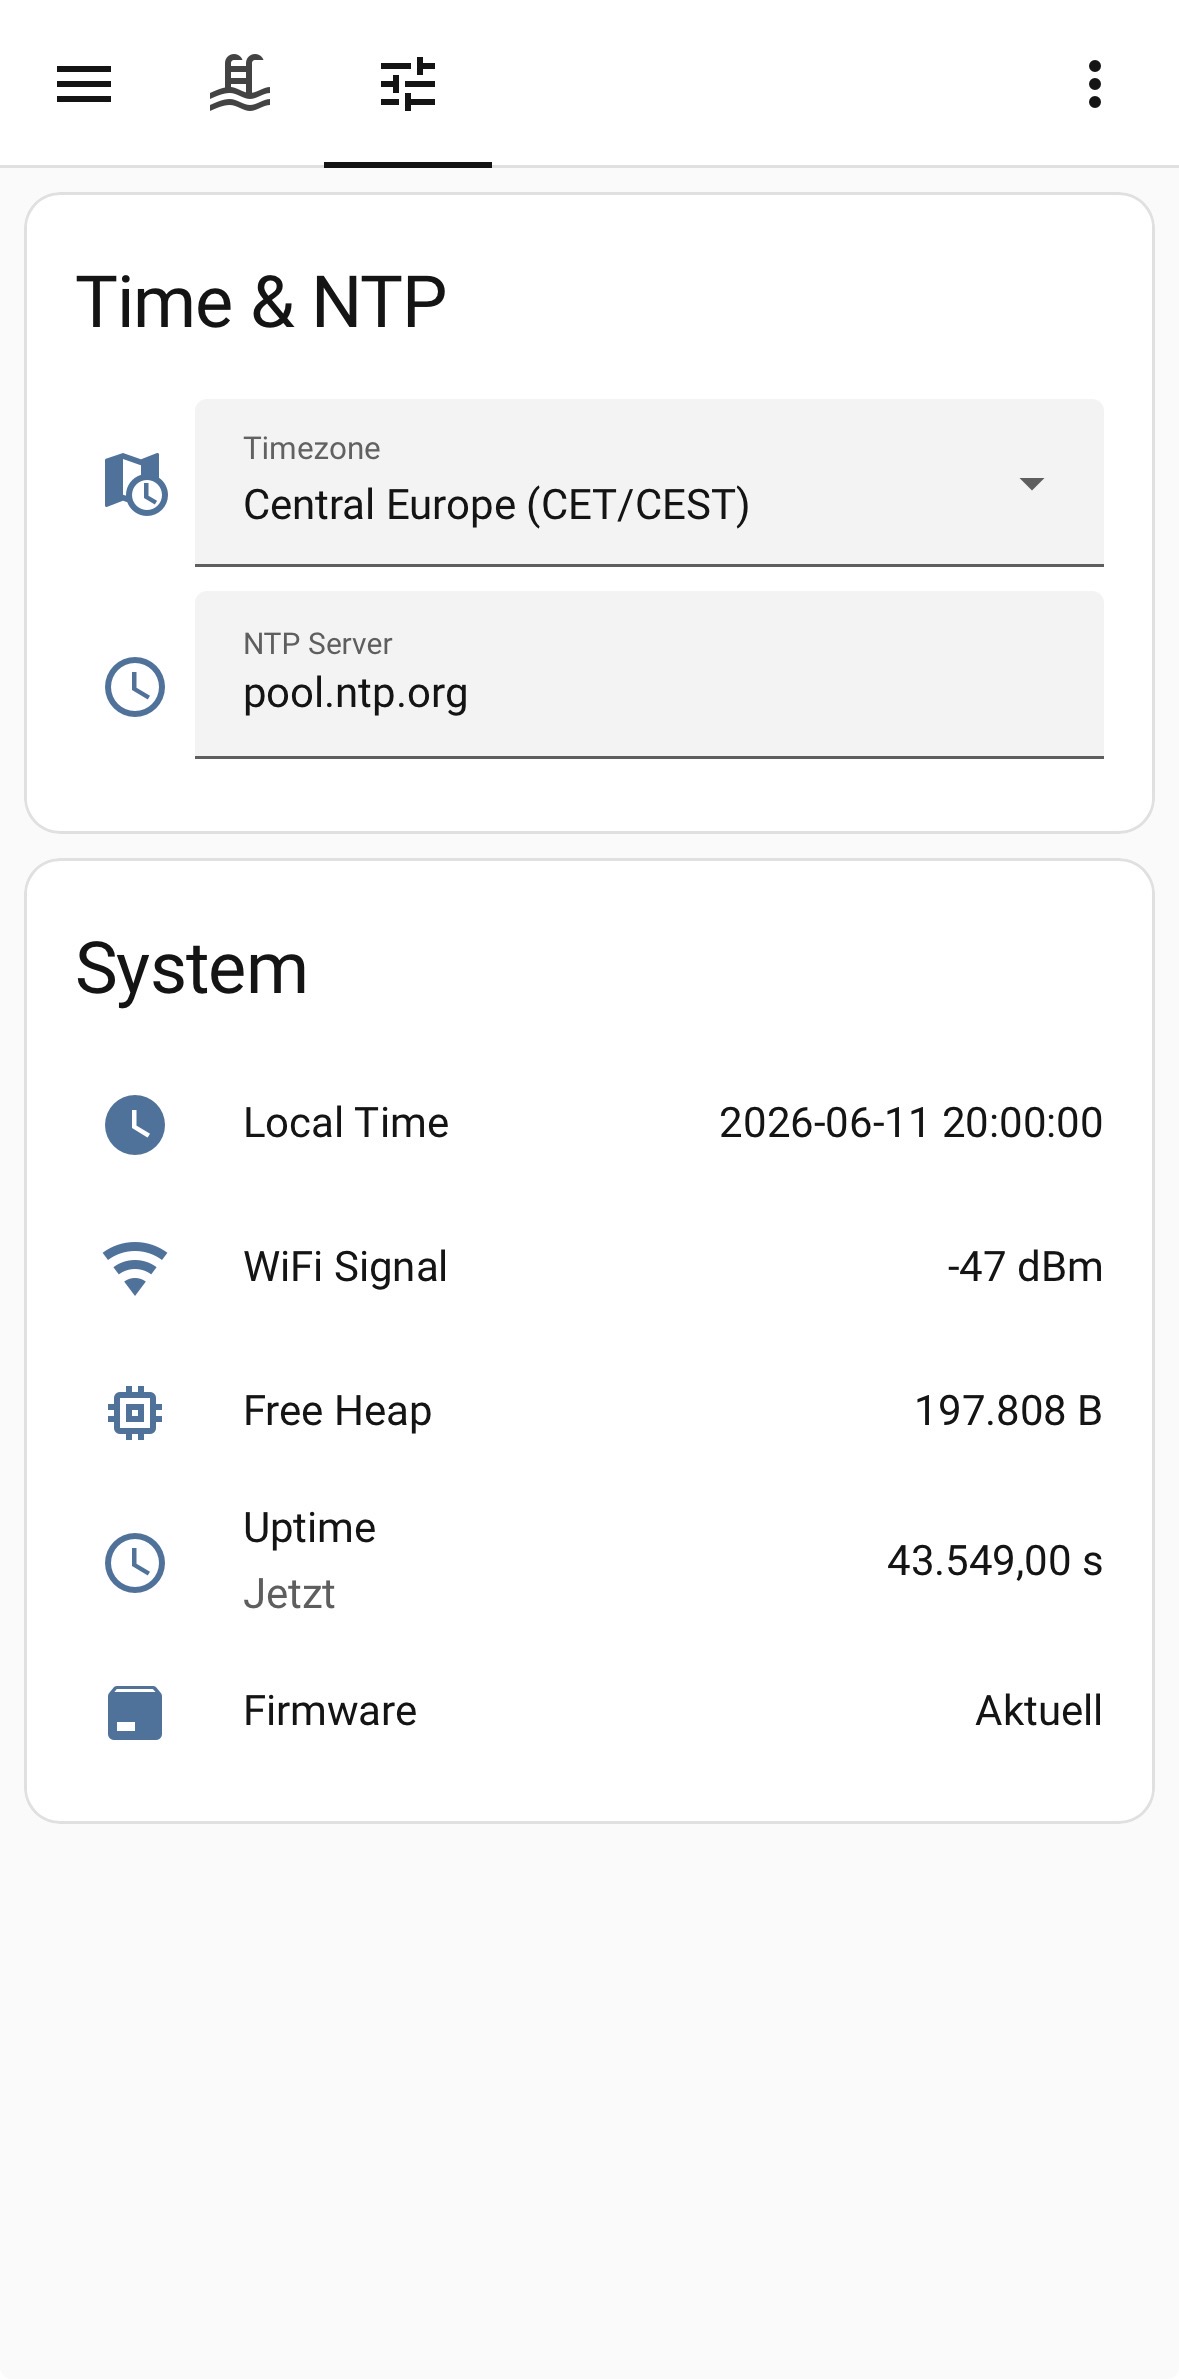Select the tune settings tab
Screen dimensions: 1179x2379
pos(408,84)
